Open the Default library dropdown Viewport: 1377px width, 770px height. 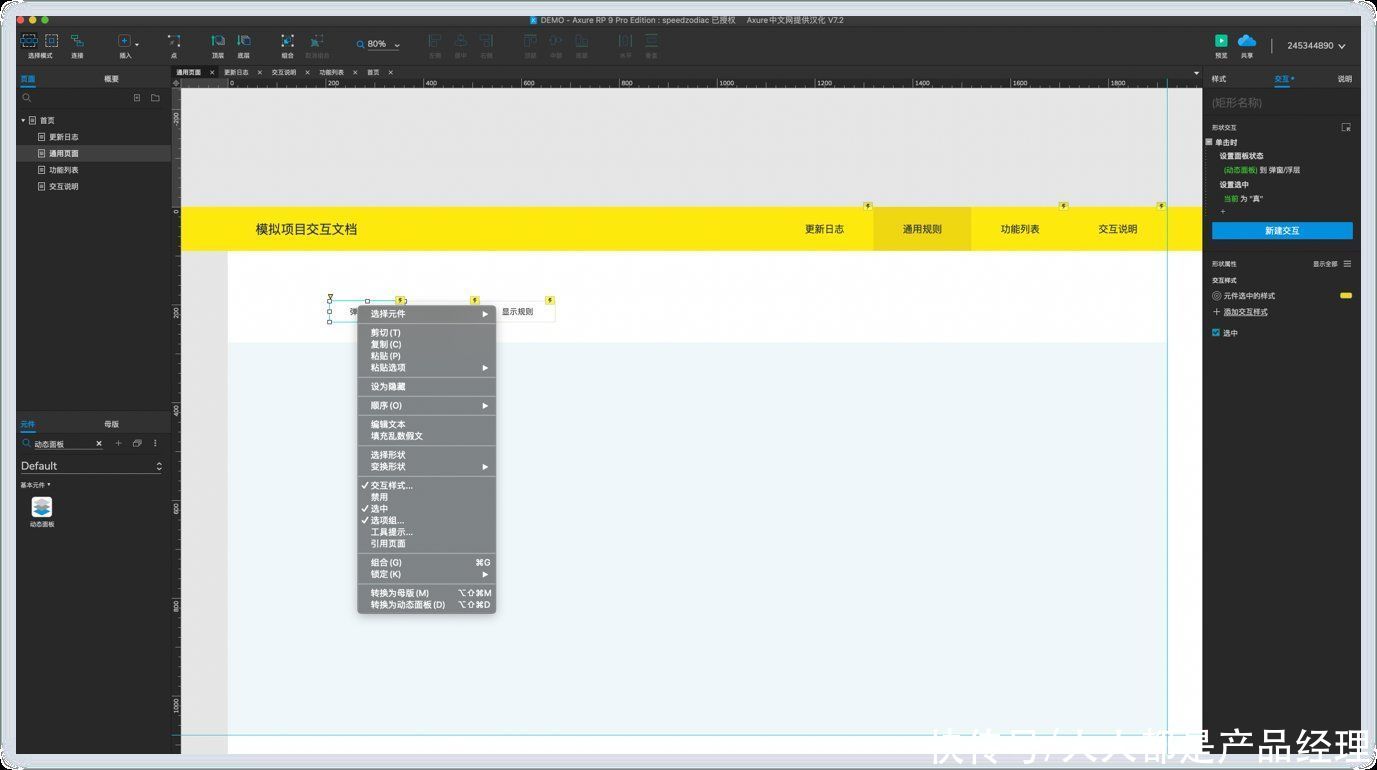point(91,466)
